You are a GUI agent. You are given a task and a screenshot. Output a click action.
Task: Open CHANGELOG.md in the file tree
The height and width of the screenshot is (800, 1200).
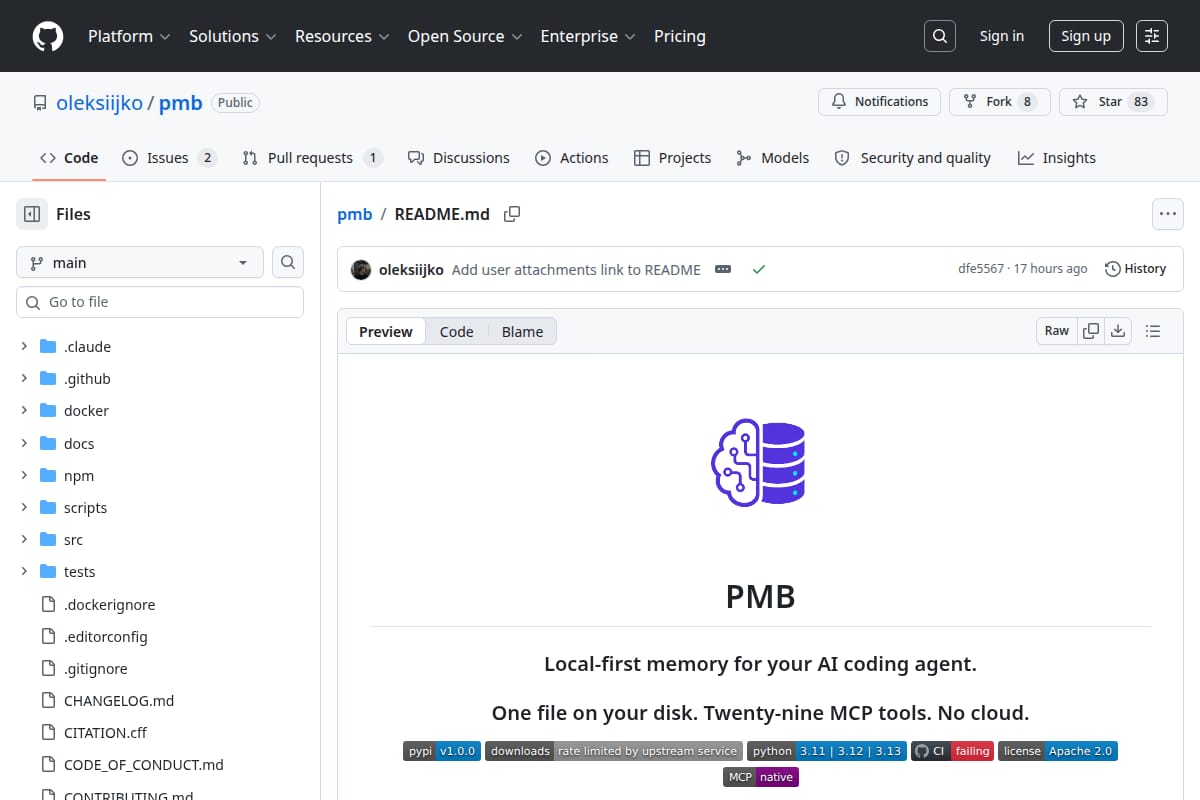[x=119, y=700]
